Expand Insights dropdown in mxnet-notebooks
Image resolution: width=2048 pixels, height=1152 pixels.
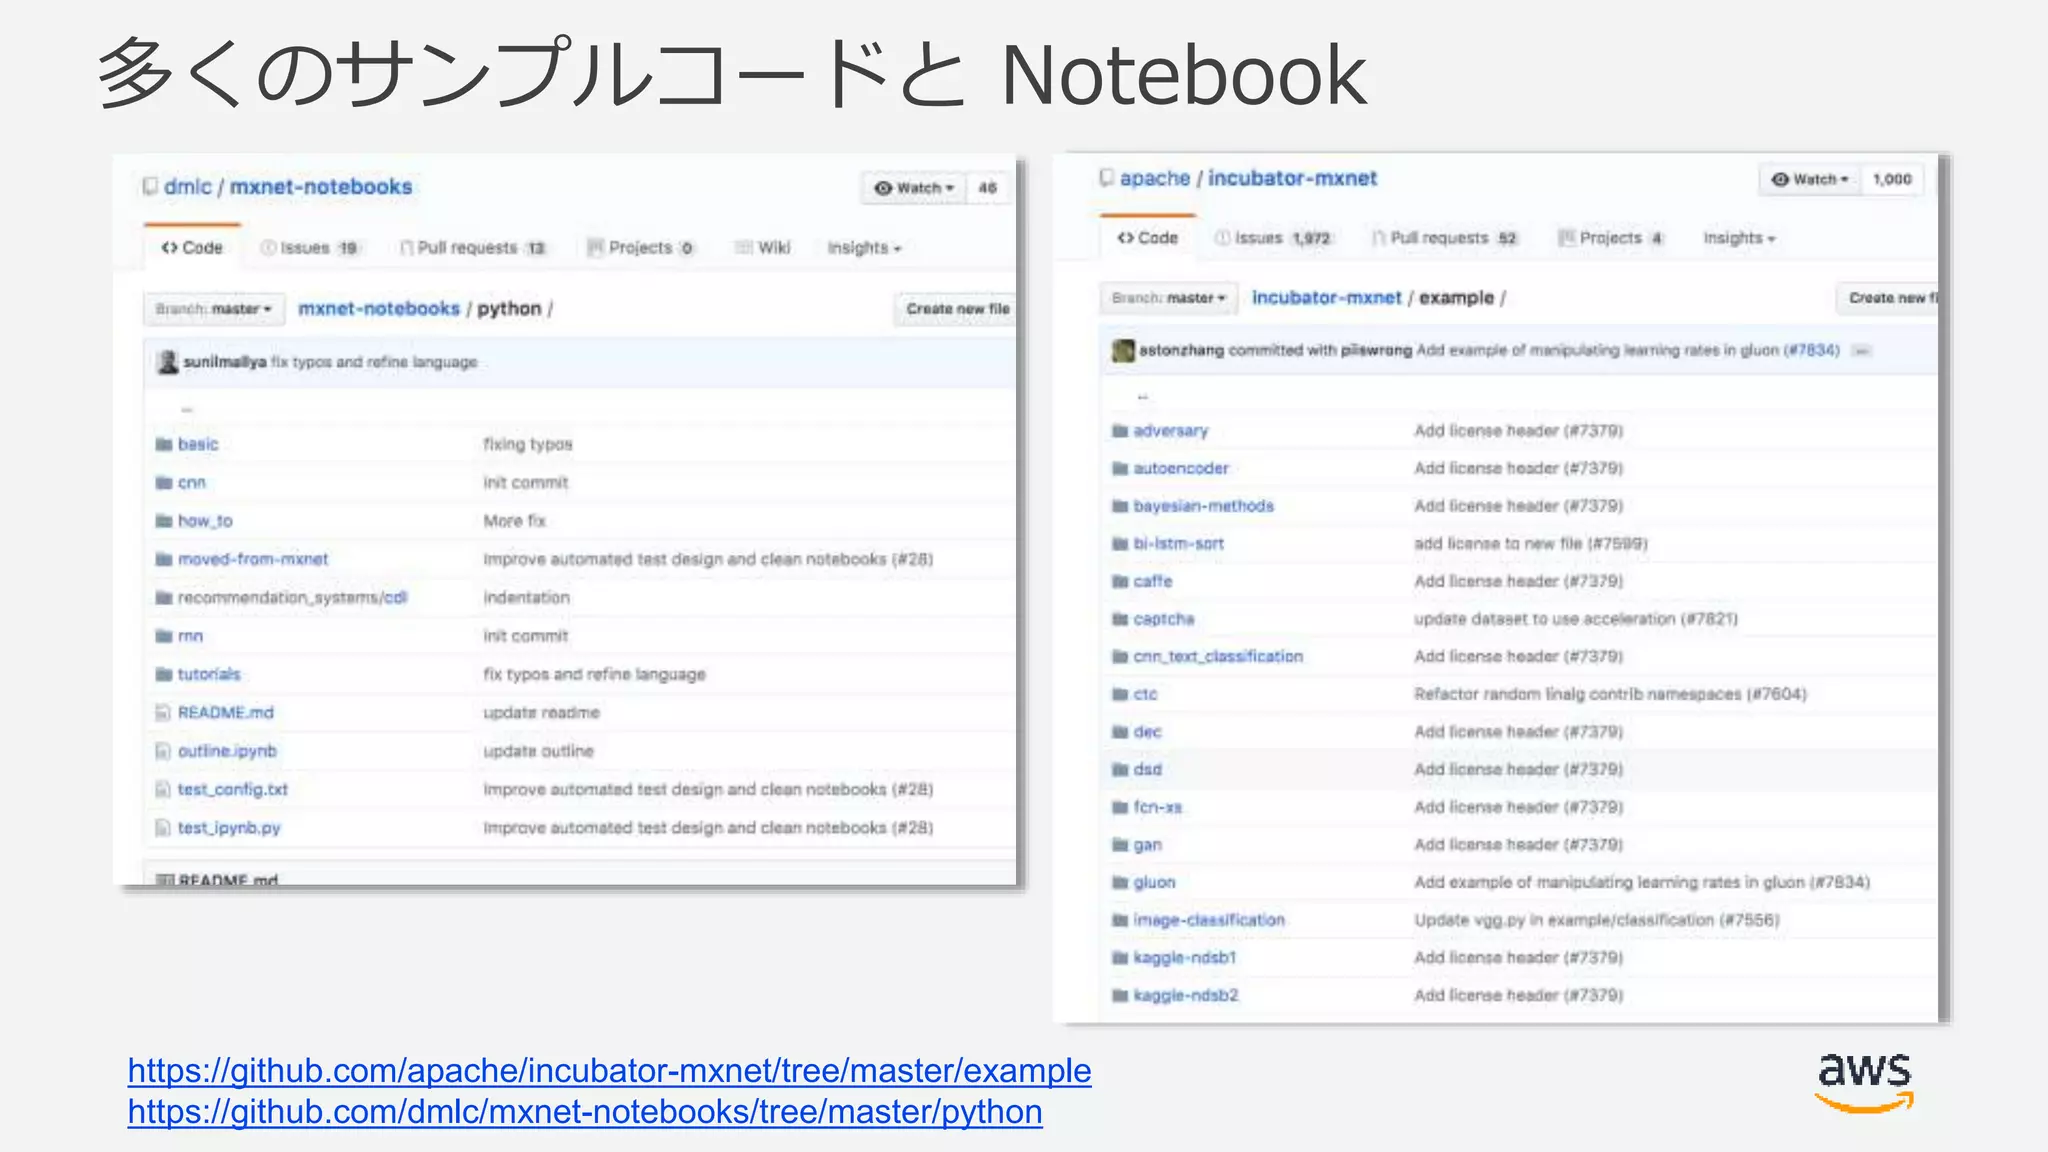click(x=864, y=248)
